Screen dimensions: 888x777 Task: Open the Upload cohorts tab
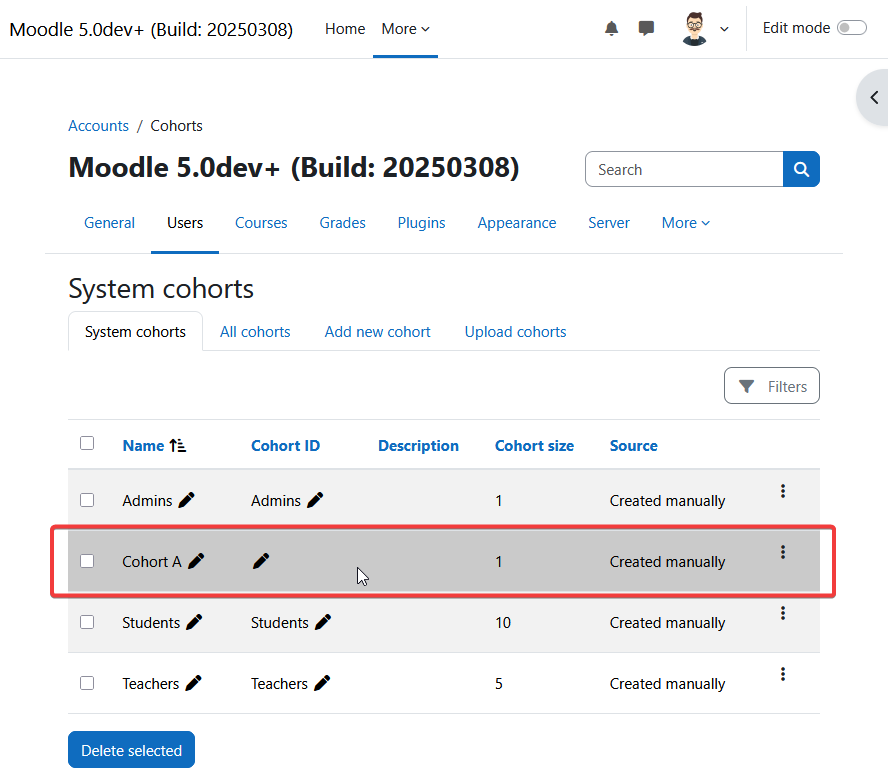pyautogui.click(x=515, y=332)
